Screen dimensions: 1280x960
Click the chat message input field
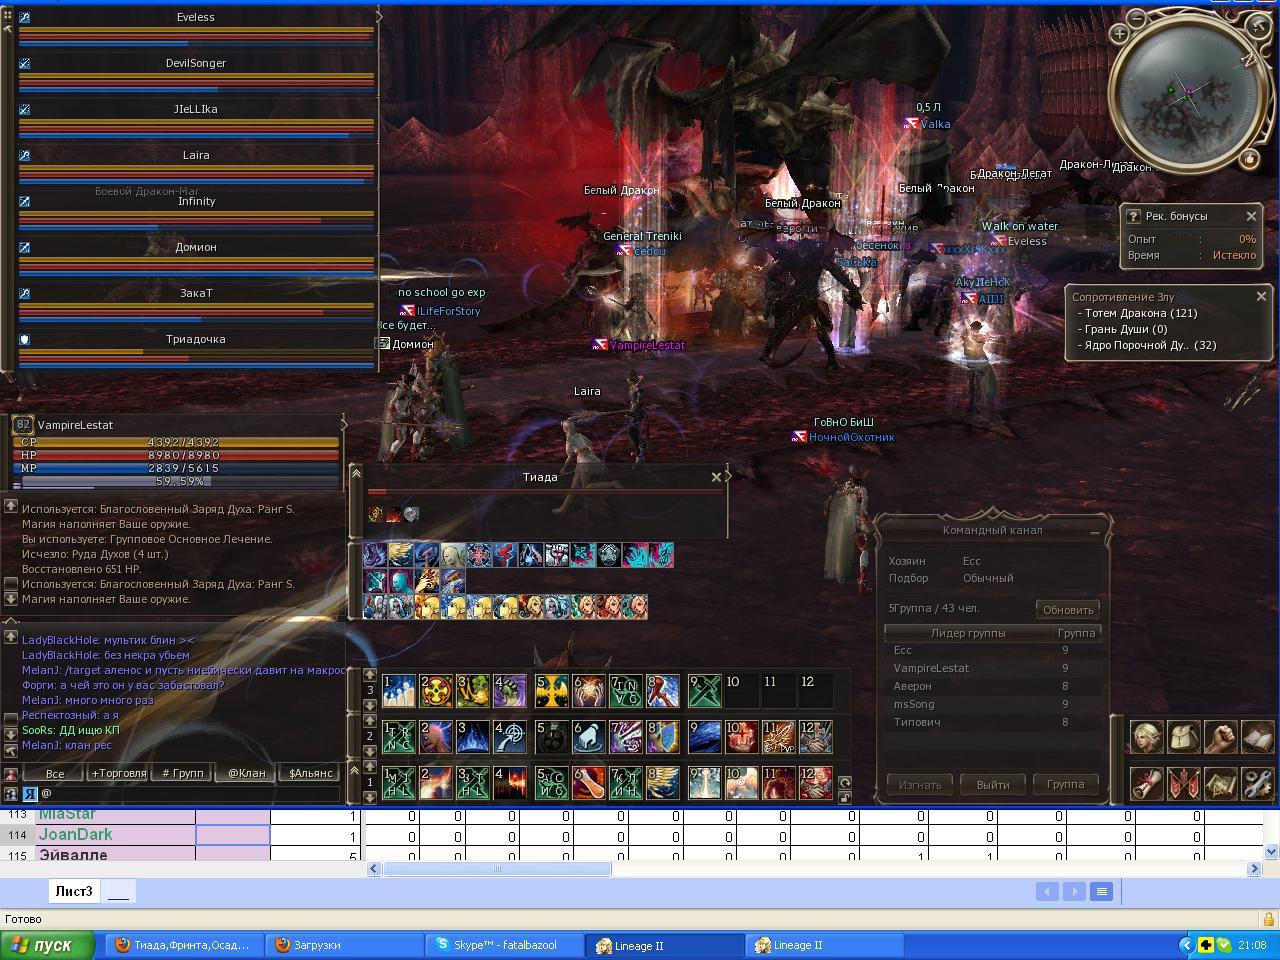[190, 794]
